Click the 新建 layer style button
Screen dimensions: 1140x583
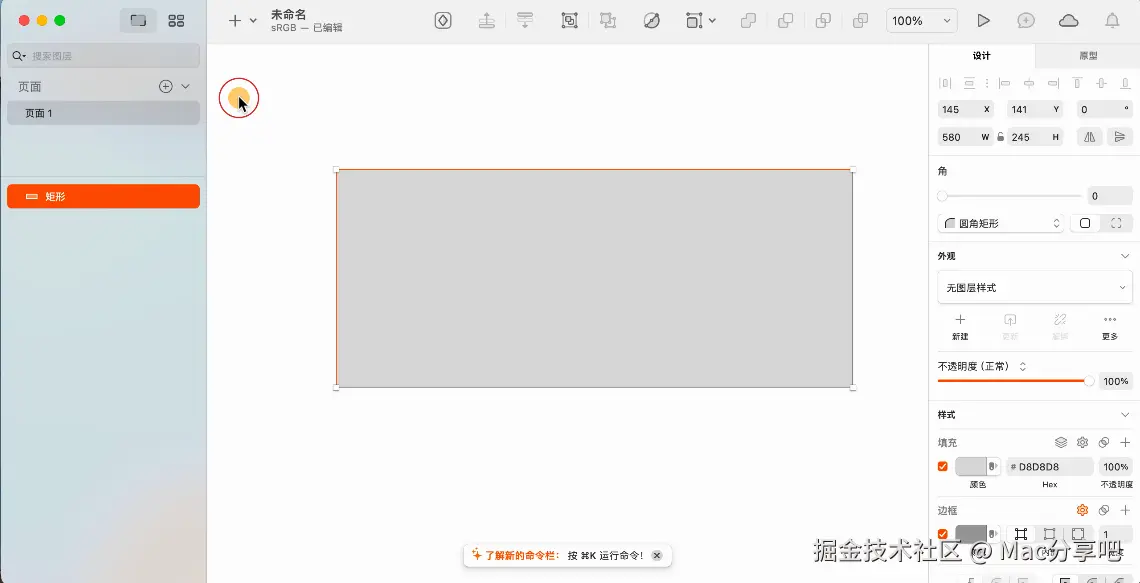[x=960, y=326]
